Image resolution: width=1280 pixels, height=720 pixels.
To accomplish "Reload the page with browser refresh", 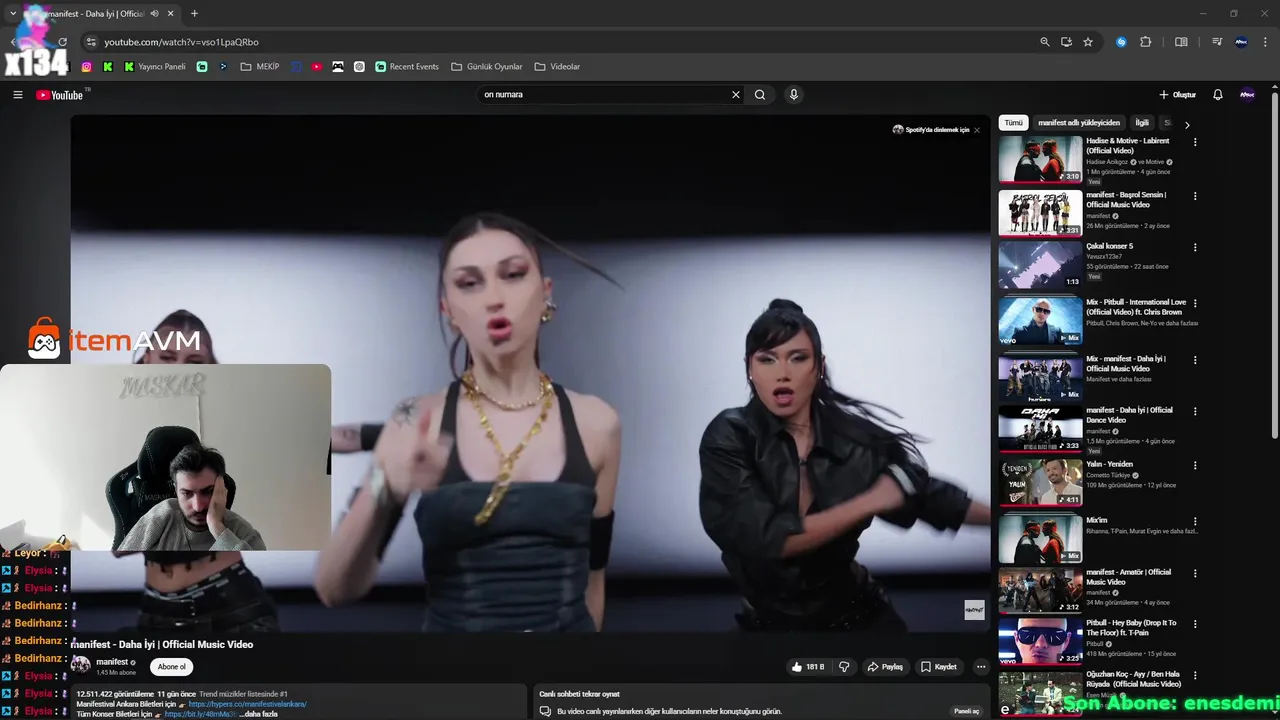I will click(x=62, y=42).
